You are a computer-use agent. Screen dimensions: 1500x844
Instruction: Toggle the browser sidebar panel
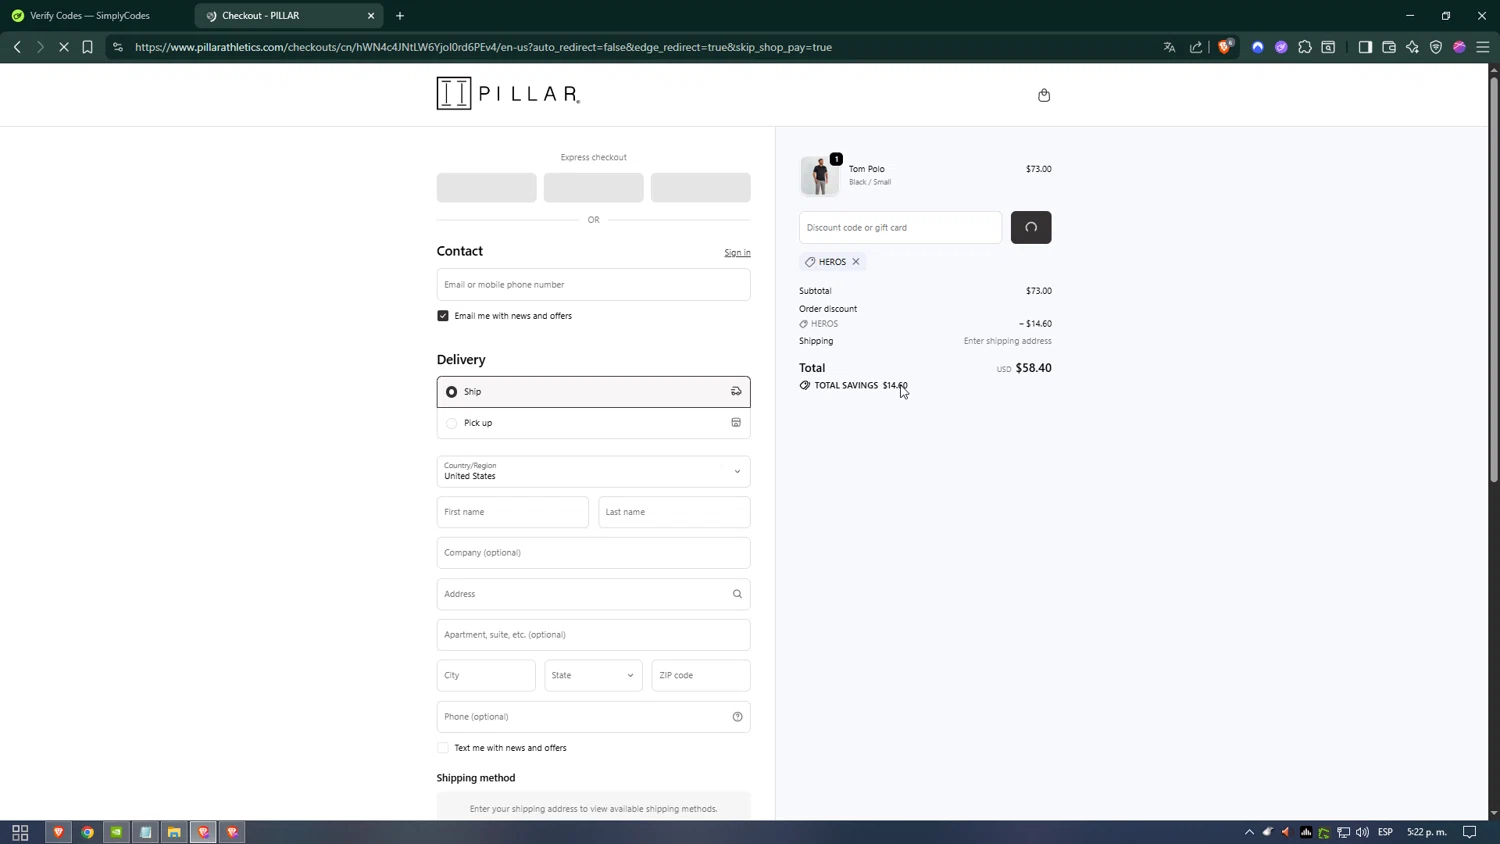coord(1365,47)
